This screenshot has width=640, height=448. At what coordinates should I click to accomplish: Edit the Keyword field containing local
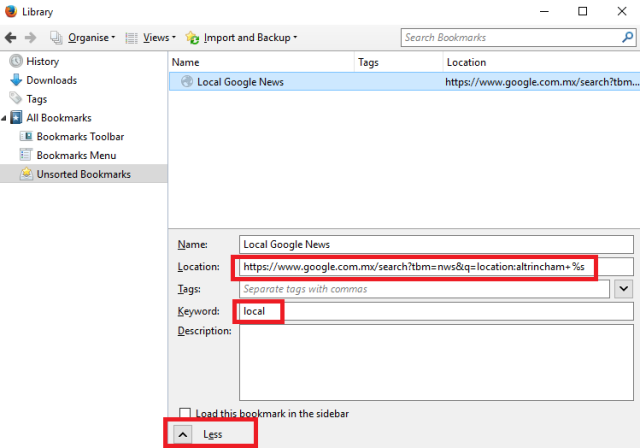(x=436, y=311)
